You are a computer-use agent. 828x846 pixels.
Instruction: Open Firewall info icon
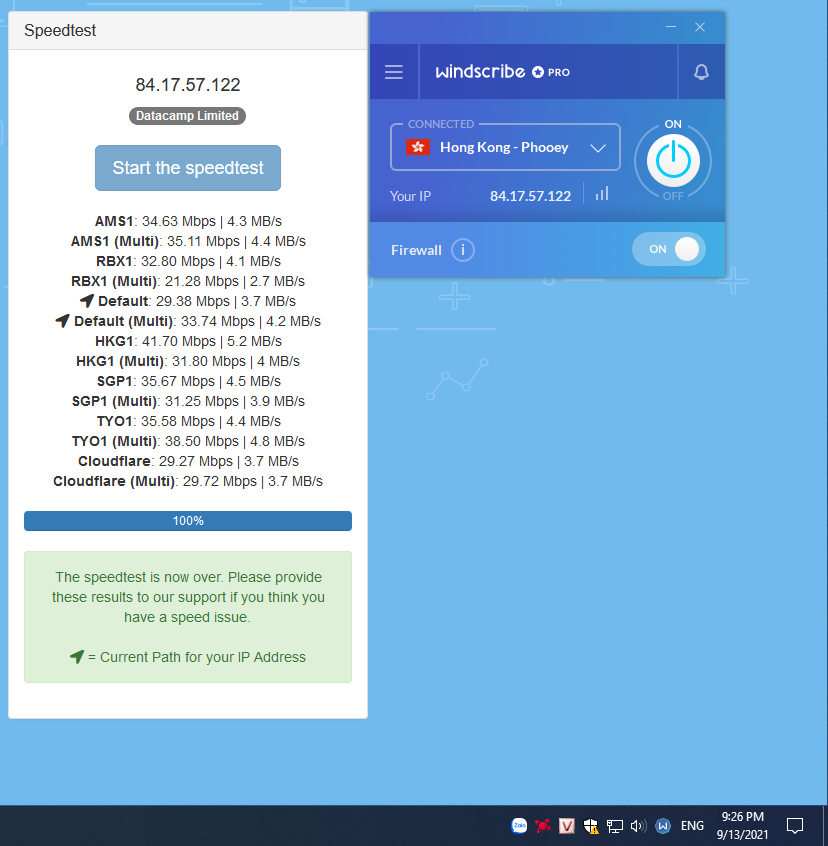click(463, 250)
